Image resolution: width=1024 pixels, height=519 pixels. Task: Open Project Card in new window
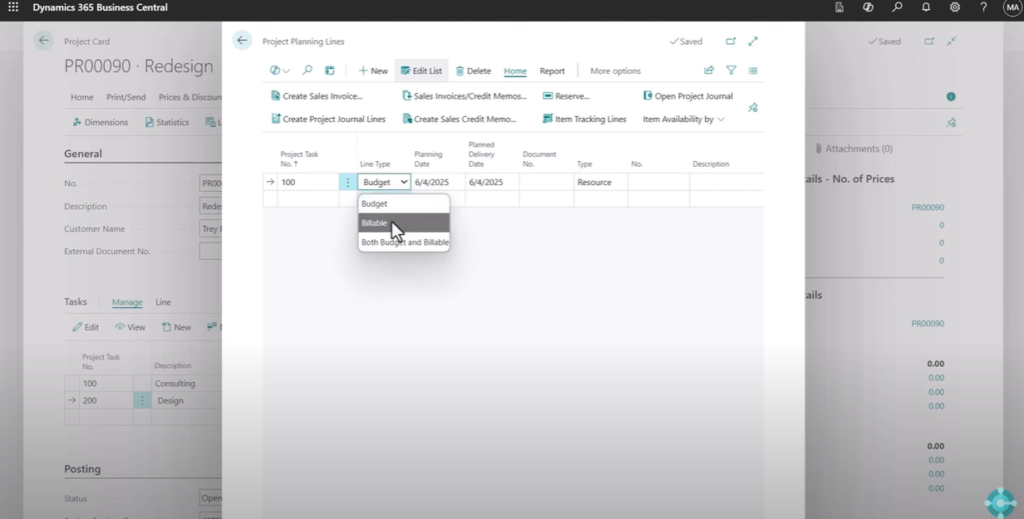point(929,41)
